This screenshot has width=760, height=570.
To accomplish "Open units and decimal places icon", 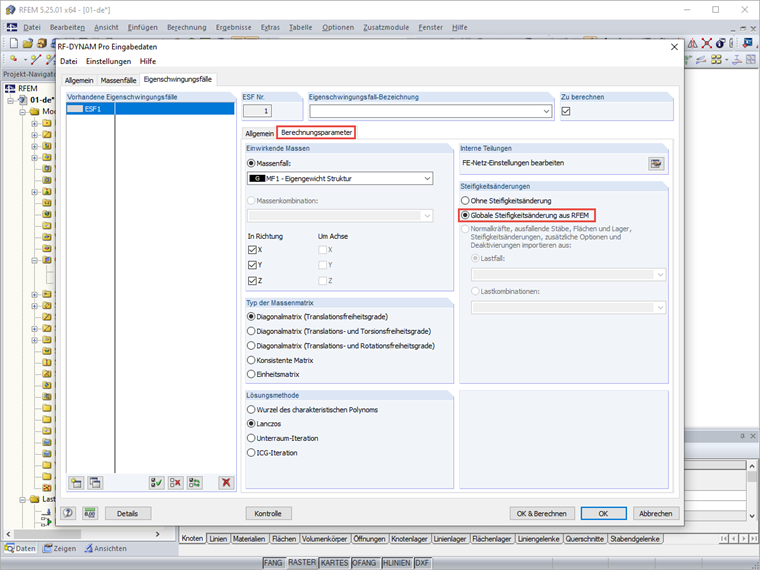I will (90, 513).
